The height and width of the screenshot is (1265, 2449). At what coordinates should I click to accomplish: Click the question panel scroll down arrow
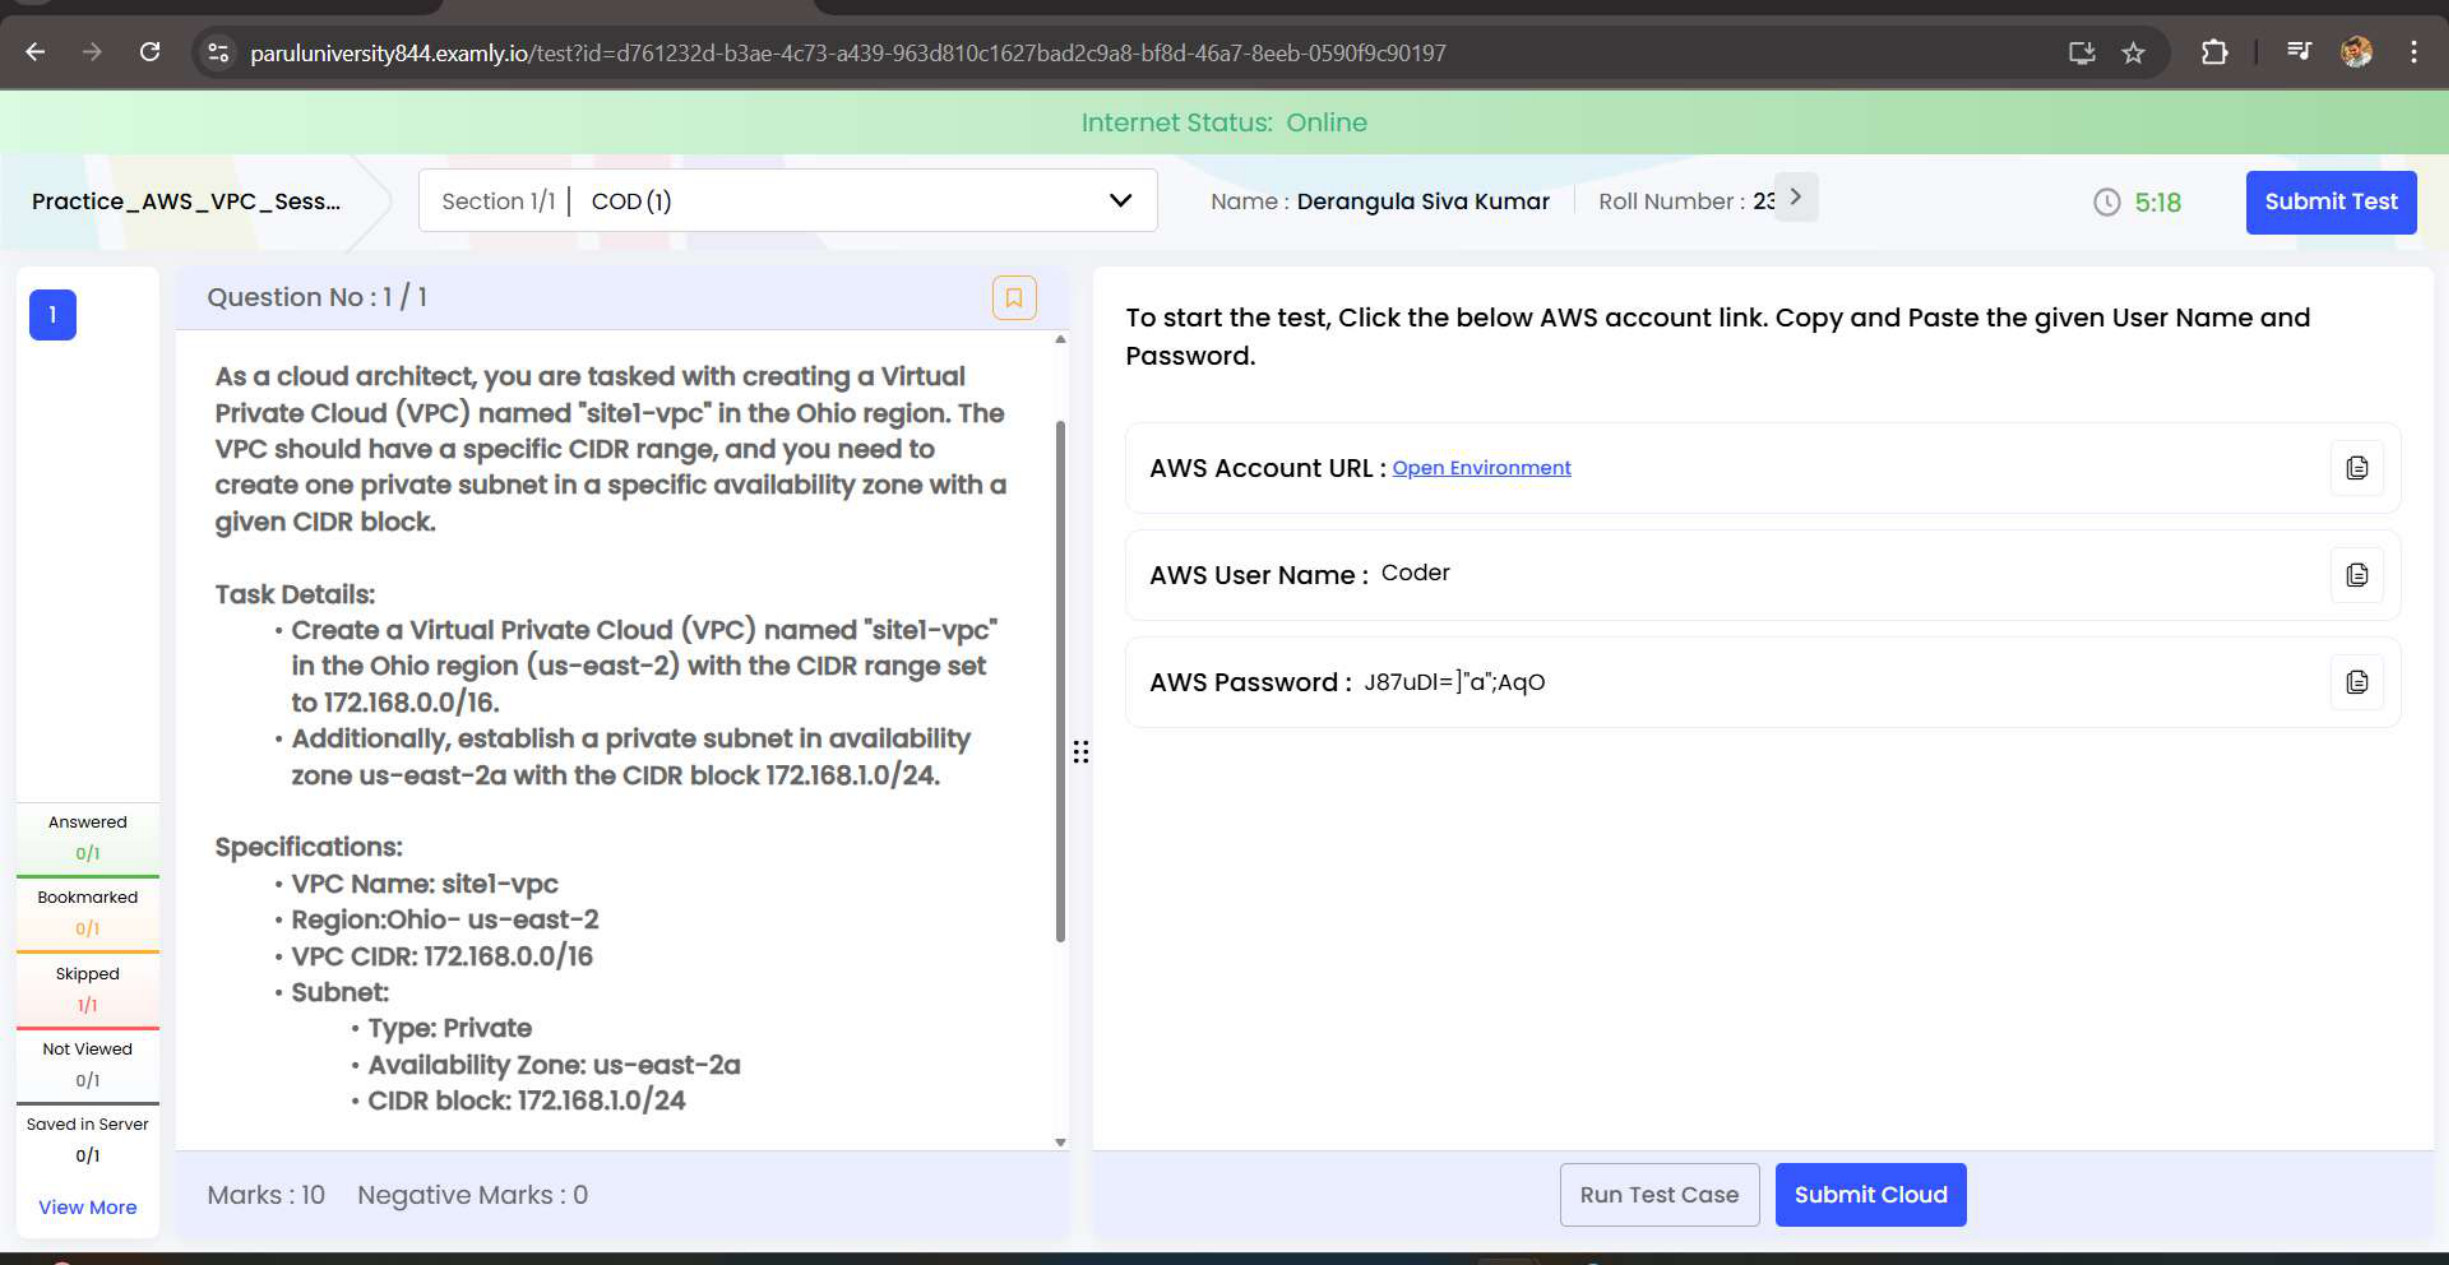pyautogui.click(x=1060, y=1142)
